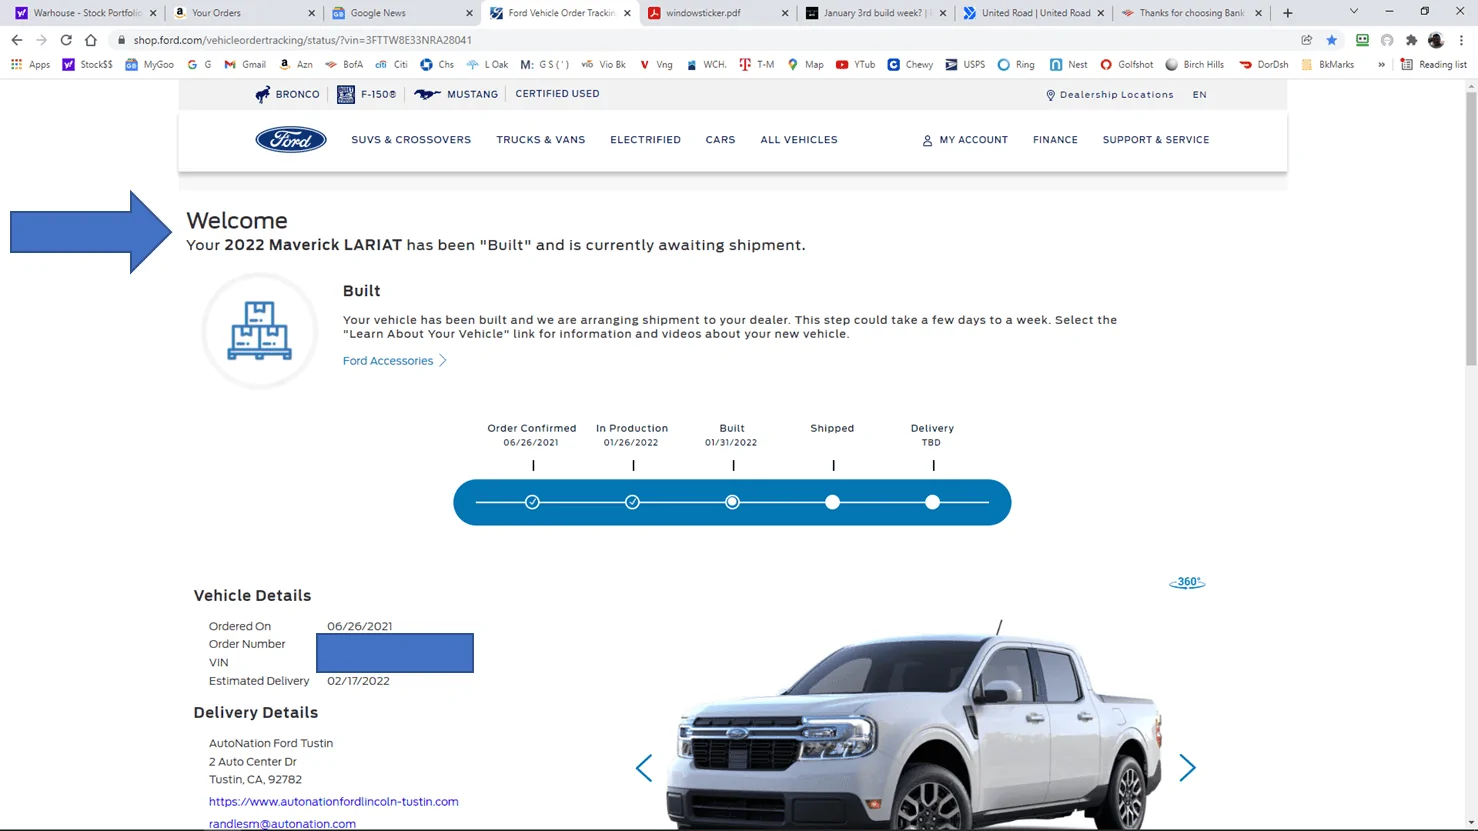Show hidden bookmarks with the overflow chevron
Screen dimensions: 1478x831
pyautogui.click(x=1381, y=64)
